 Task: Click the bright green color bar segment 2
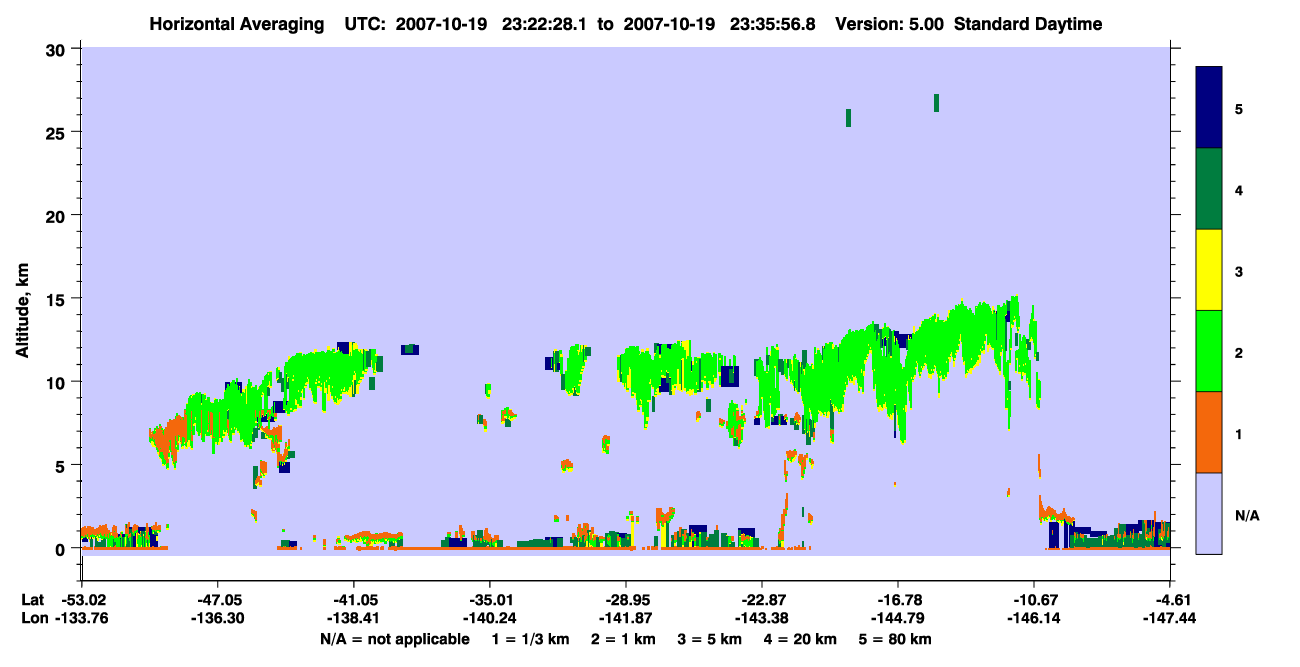[x=1209, y=351]
